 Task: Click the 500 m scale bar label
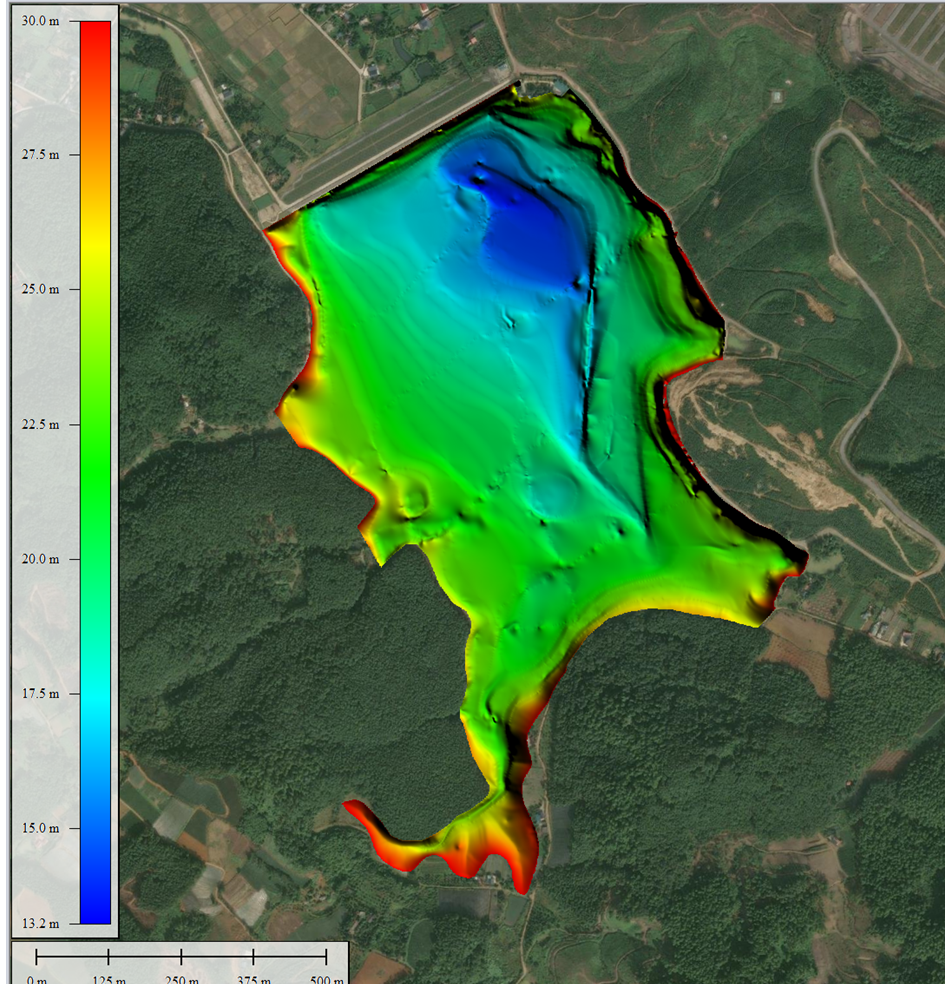326,978
